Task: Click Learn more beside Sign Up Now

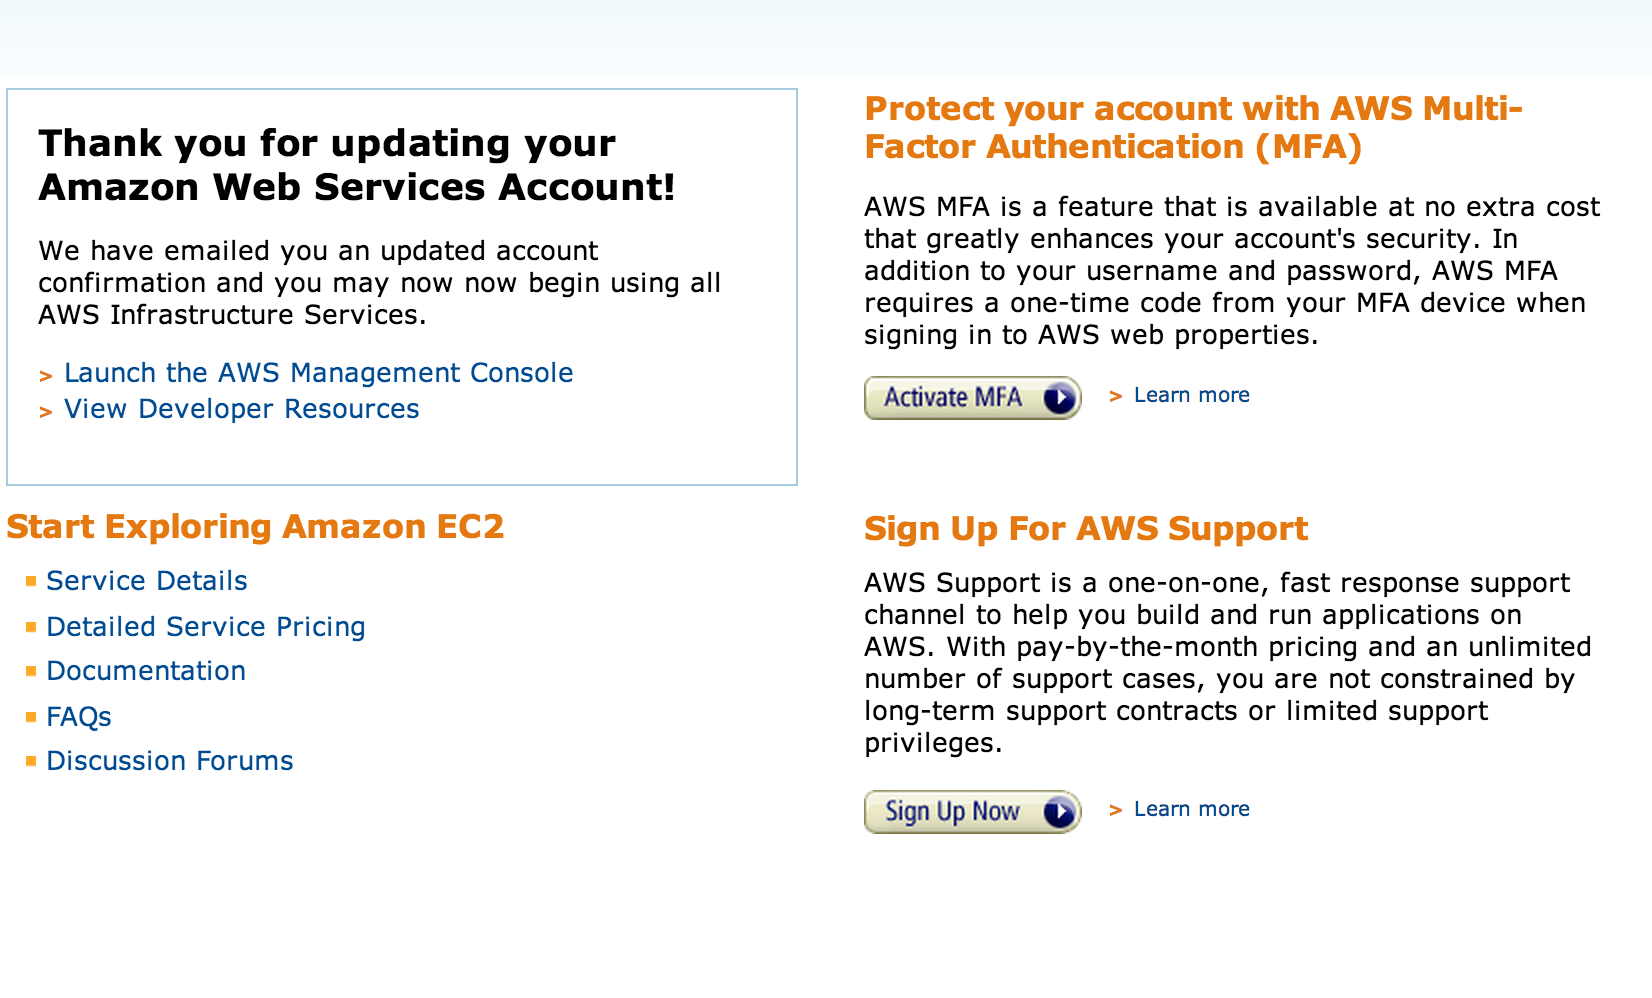Action: [x=1191, y=809]
